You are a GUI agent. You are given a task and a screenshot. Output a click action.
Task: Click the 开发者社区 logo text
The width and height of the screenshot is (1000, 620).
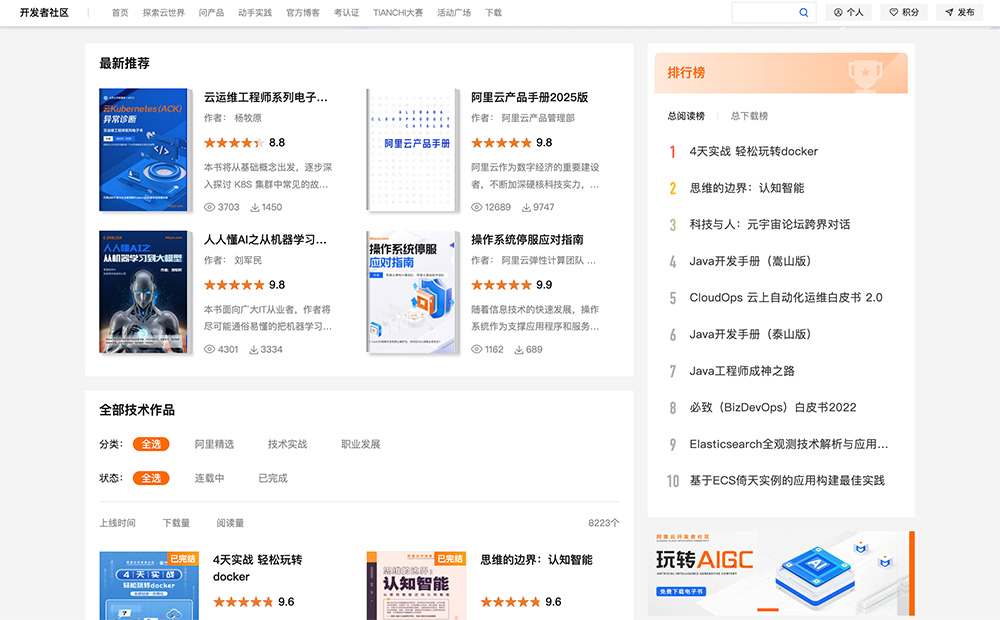tap(44, 13)
